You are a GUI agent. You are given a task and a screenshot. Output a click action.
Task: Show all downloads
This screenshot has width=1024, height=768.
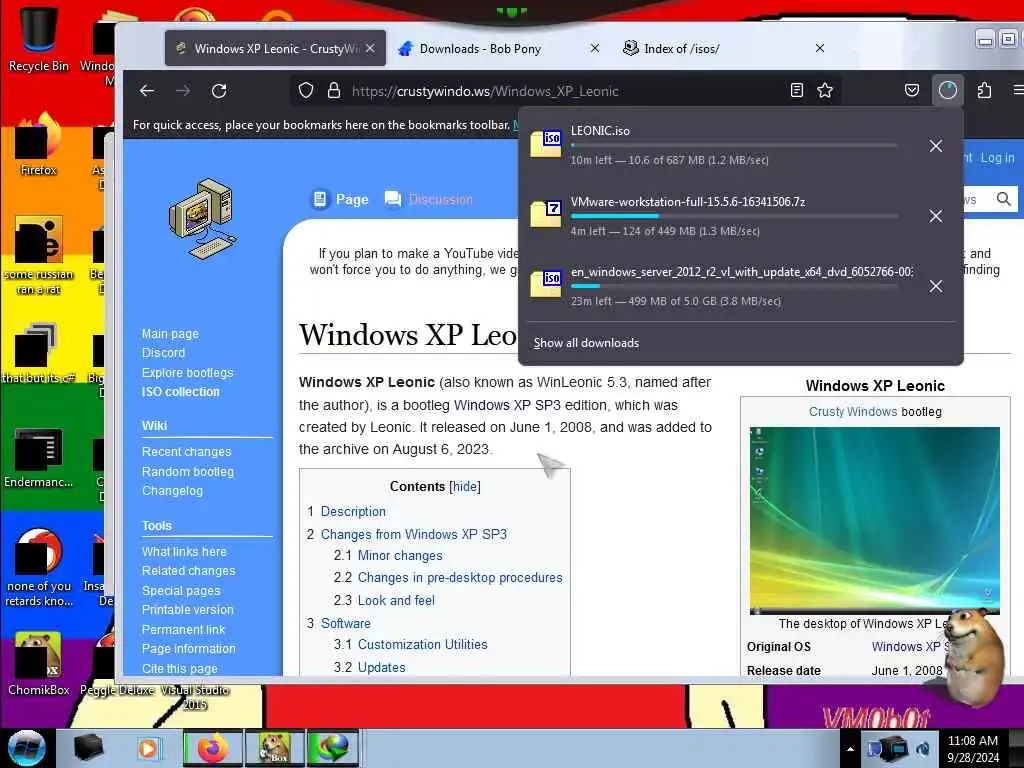[x=586, y=343]
